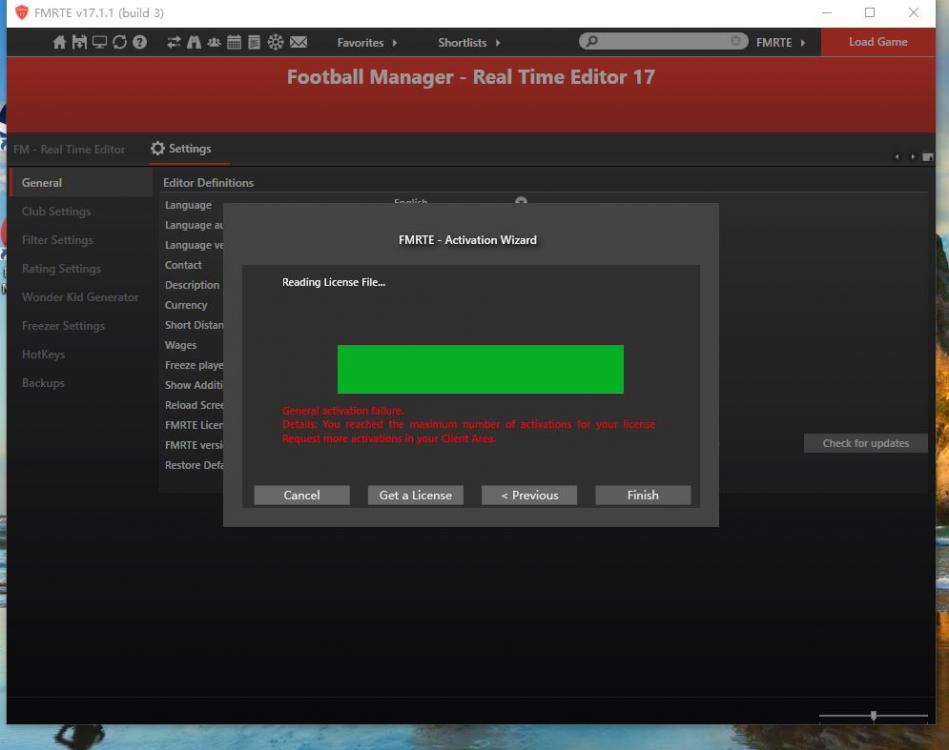This screenshot has height=750, width=949.
Task: Click Get a License button
Action: pos(415,495)
